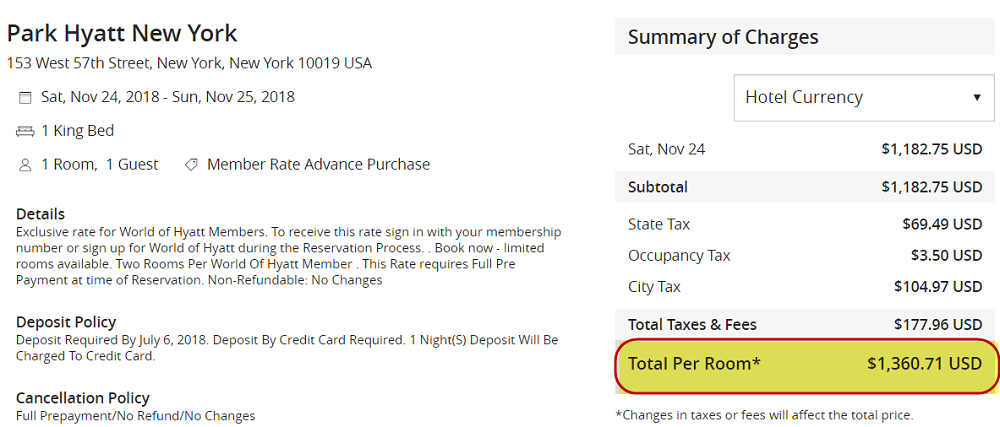Open the Hotel Currency dropdown
This screenshot has height=427, width=1000.
click(864, 98)
